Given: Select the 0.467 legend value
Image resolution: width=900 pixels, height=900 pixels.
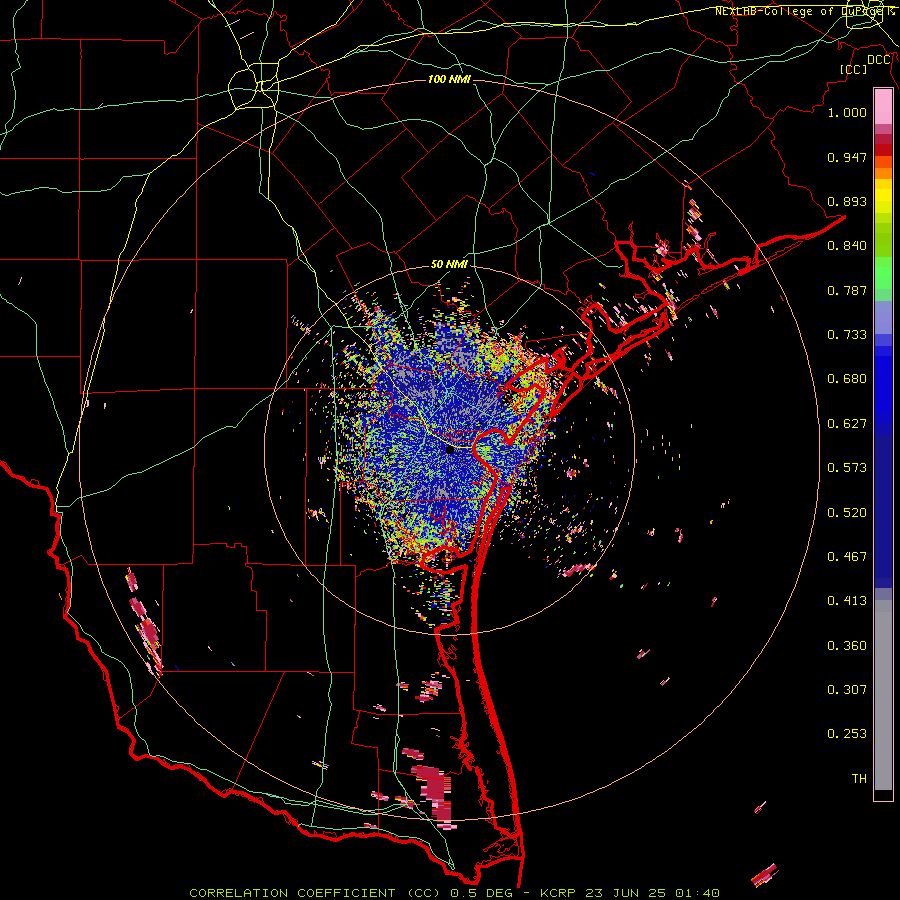Looking at the screenshot, I should pyautogui.click(x=847, y=557).
